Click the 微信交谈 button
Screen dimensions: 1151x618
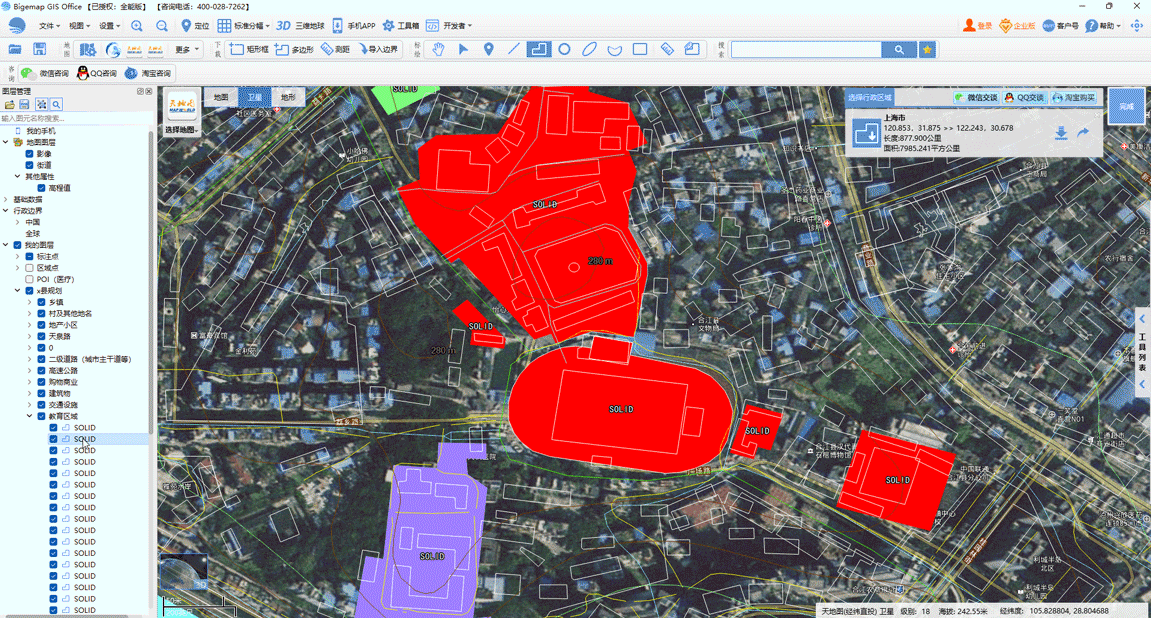[977, 98]
